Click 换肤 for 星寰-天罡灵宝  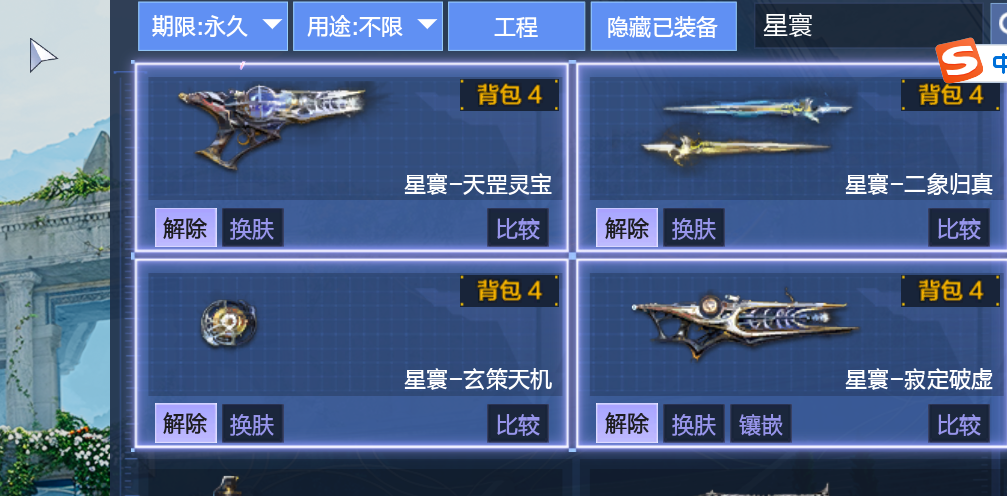click(x=252, y=227)
